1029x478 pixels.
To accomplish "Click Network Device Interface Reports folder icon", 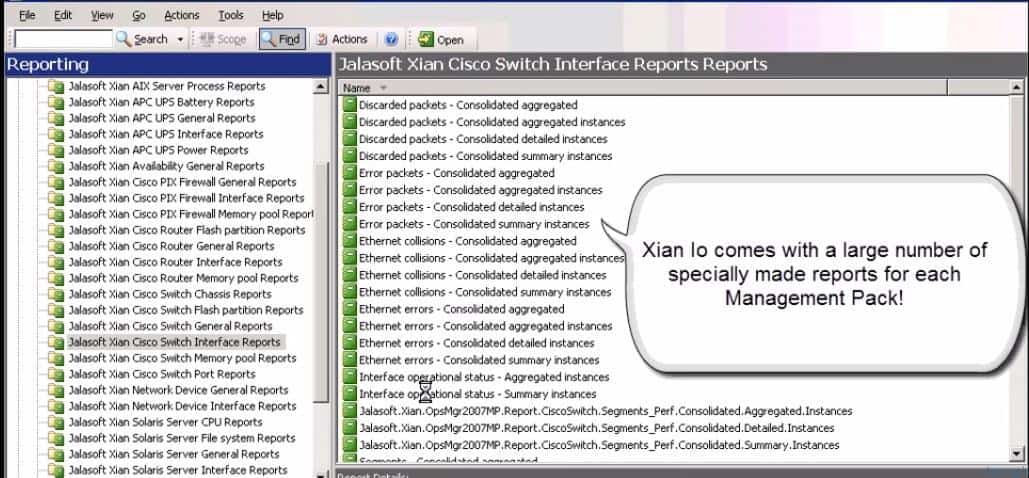I will click(56, 406).
